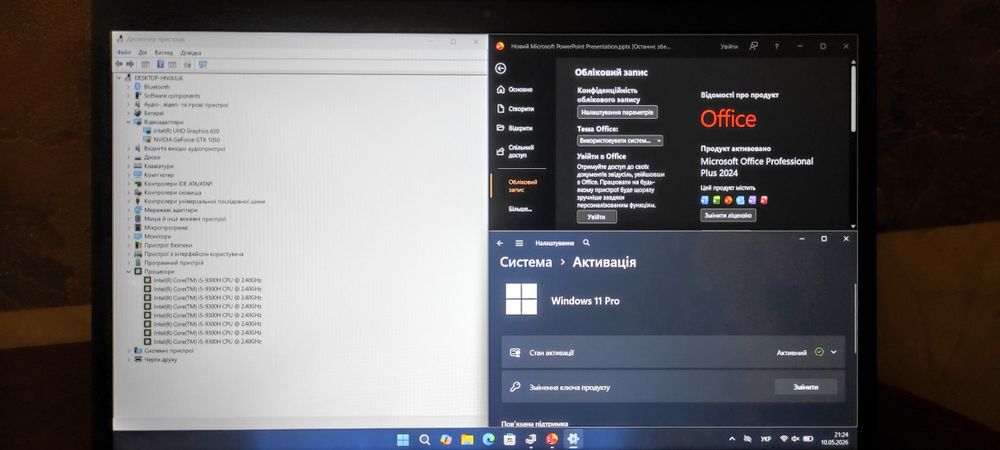Open Більше... in PowerPoint sidebar
This screenshot has width=1000, height=450.
coord(520,209)
